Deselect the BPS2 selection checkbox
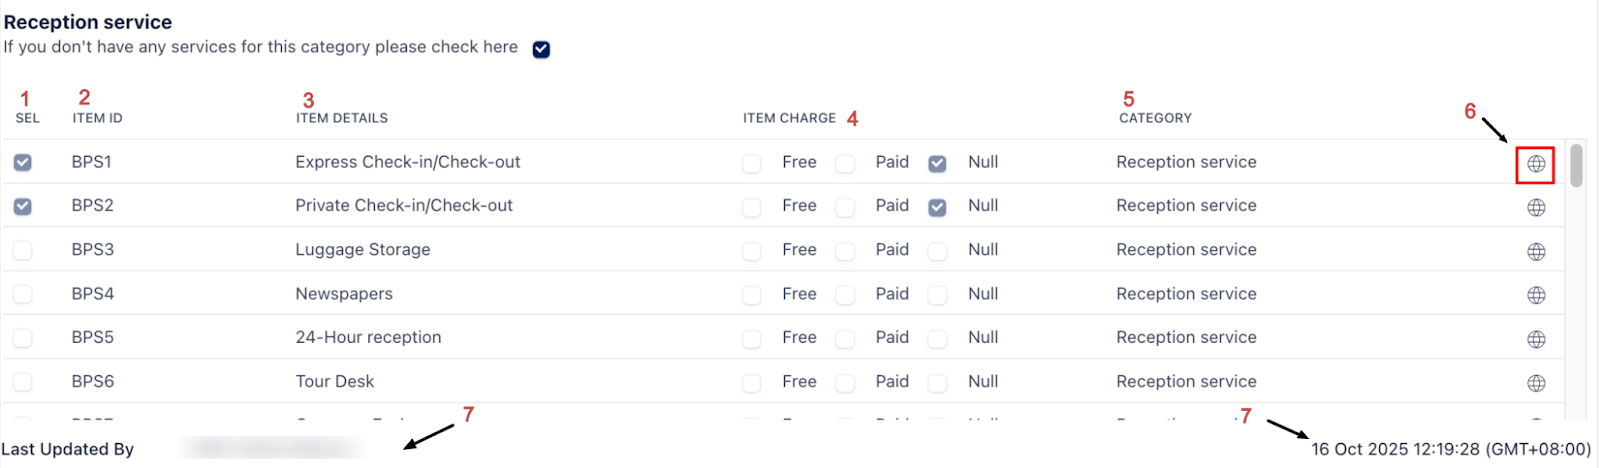Image resolution: width=1600 pixels, height=468 pixels. (x=23, y=207)
